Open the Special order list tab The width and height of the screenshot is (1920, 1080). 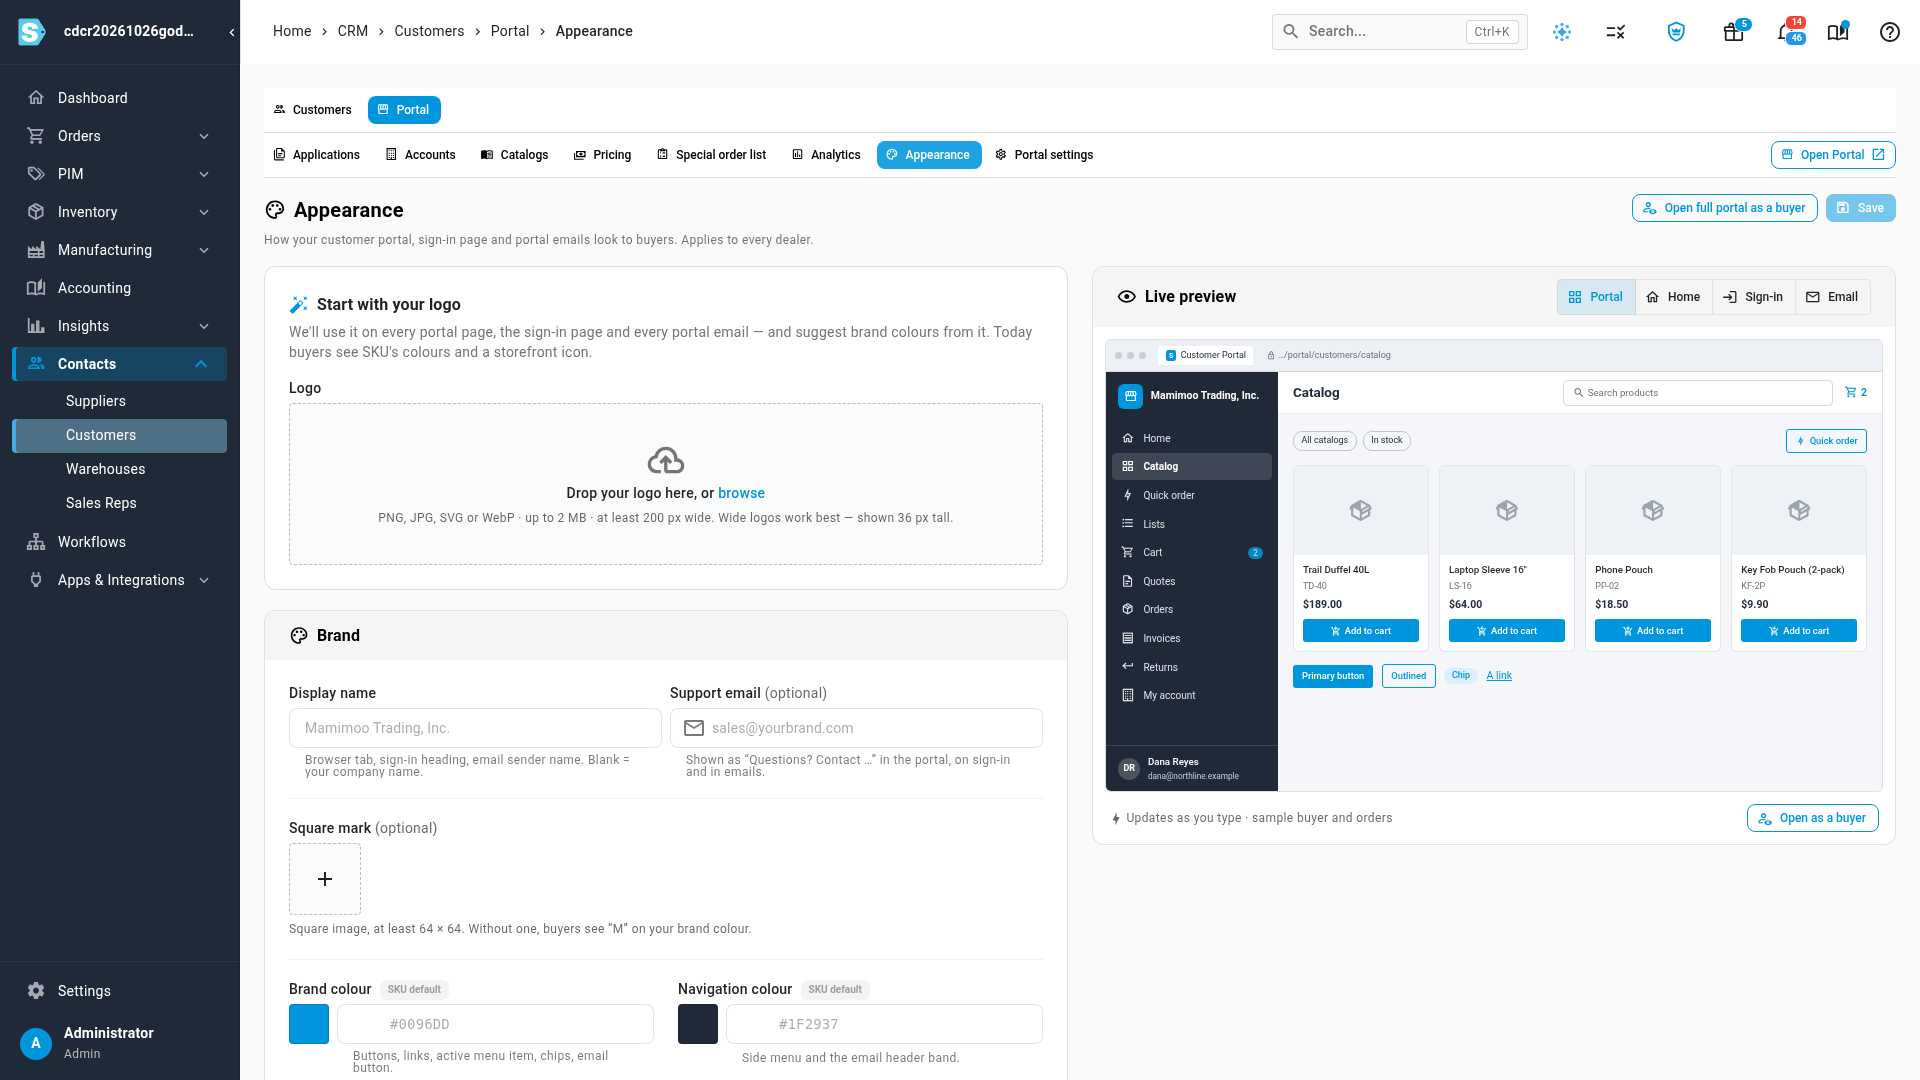(712, 155)
